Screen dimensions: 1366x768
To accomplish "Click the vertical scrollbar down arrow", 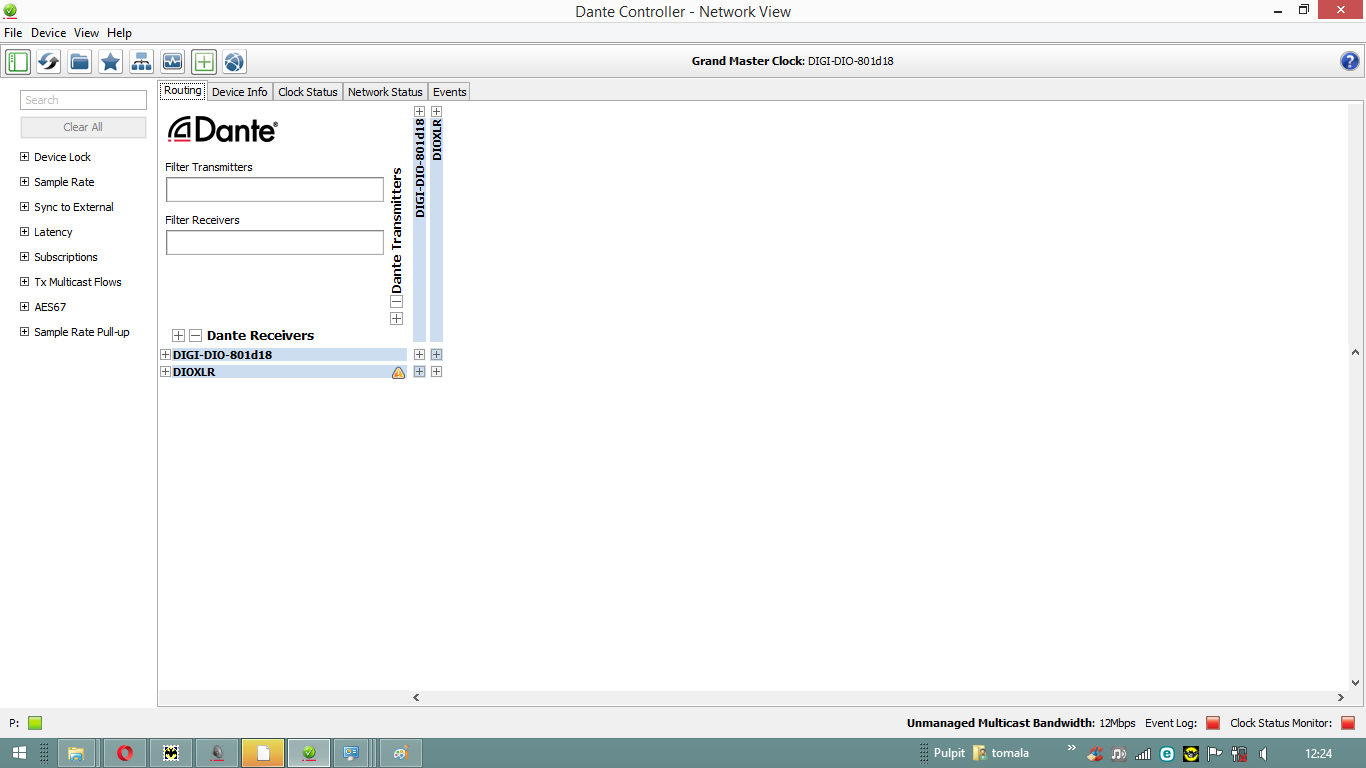I will (1356, 684).
